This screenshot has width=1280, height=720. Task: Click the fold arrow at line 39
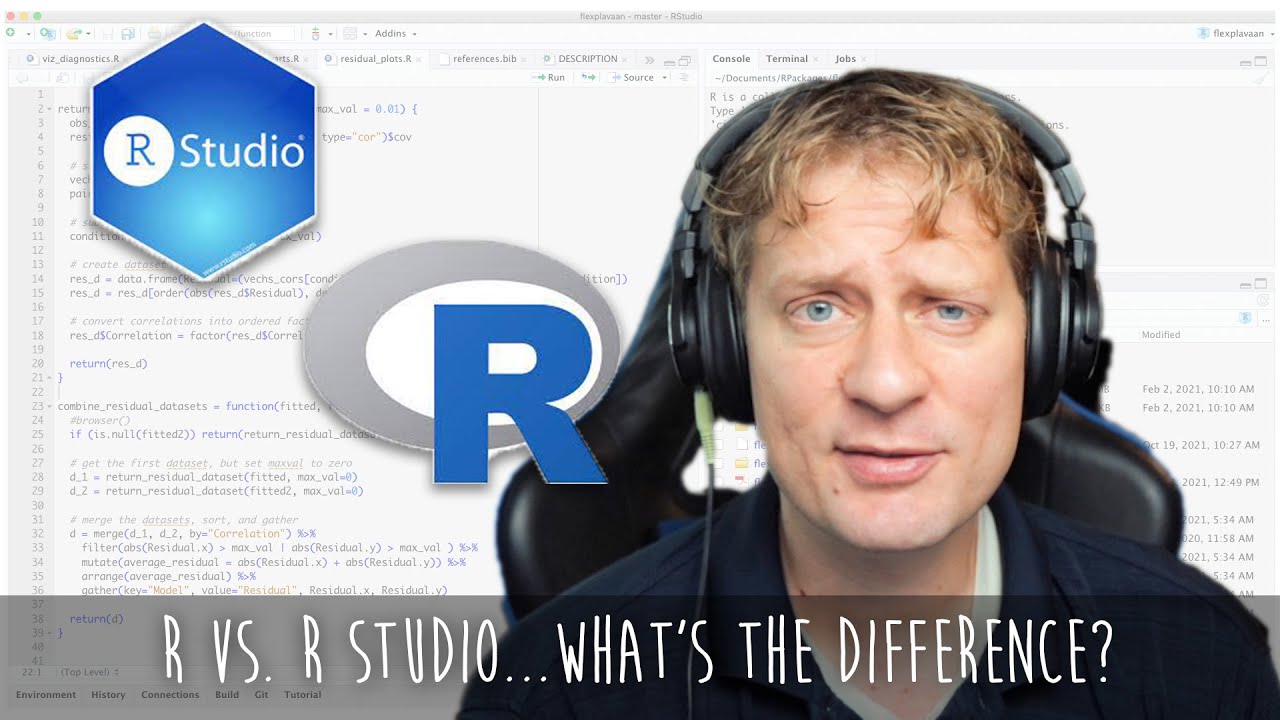[50, 634]
